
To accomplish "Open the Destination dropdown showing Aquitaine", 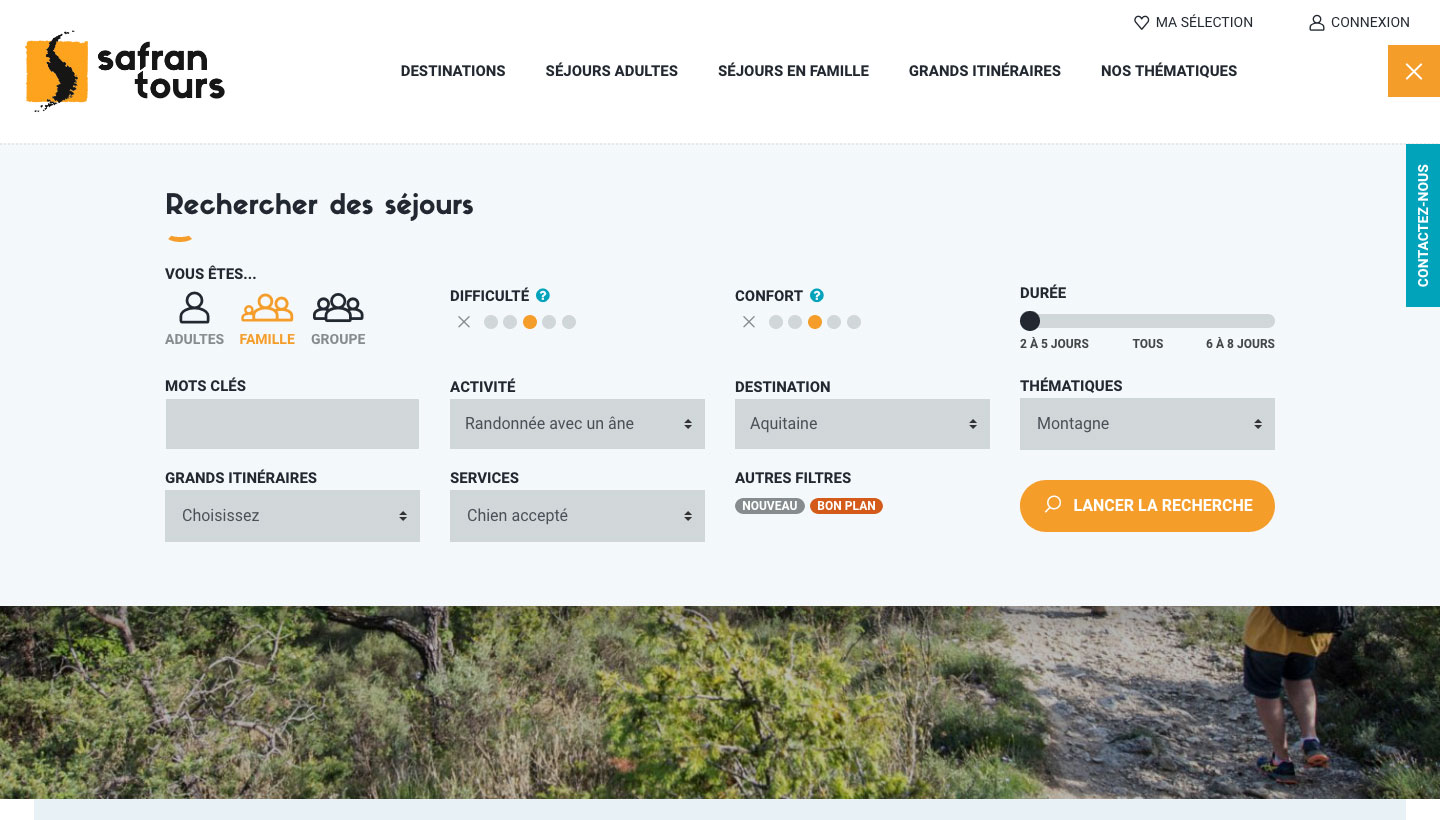I will [x=862, y=423].
